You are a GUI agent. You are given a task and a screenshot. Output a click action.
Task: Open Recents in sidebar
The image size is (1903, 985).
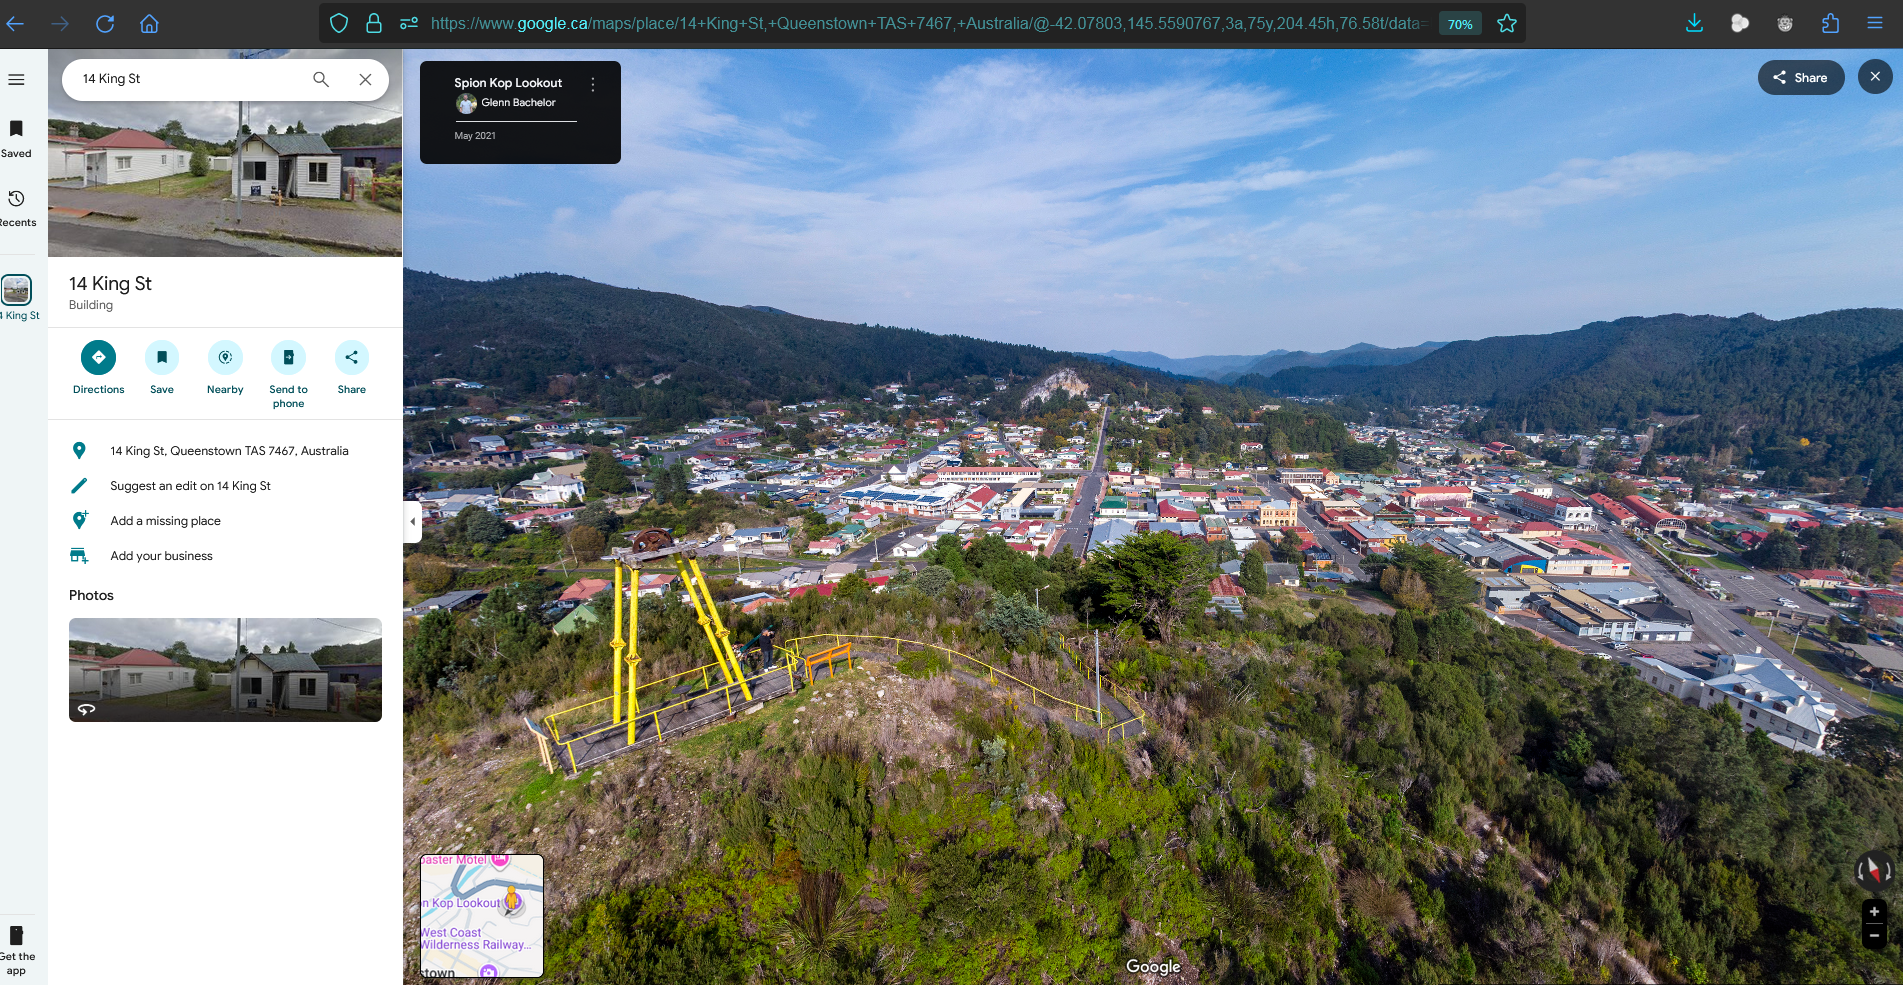tap(16, 208)
